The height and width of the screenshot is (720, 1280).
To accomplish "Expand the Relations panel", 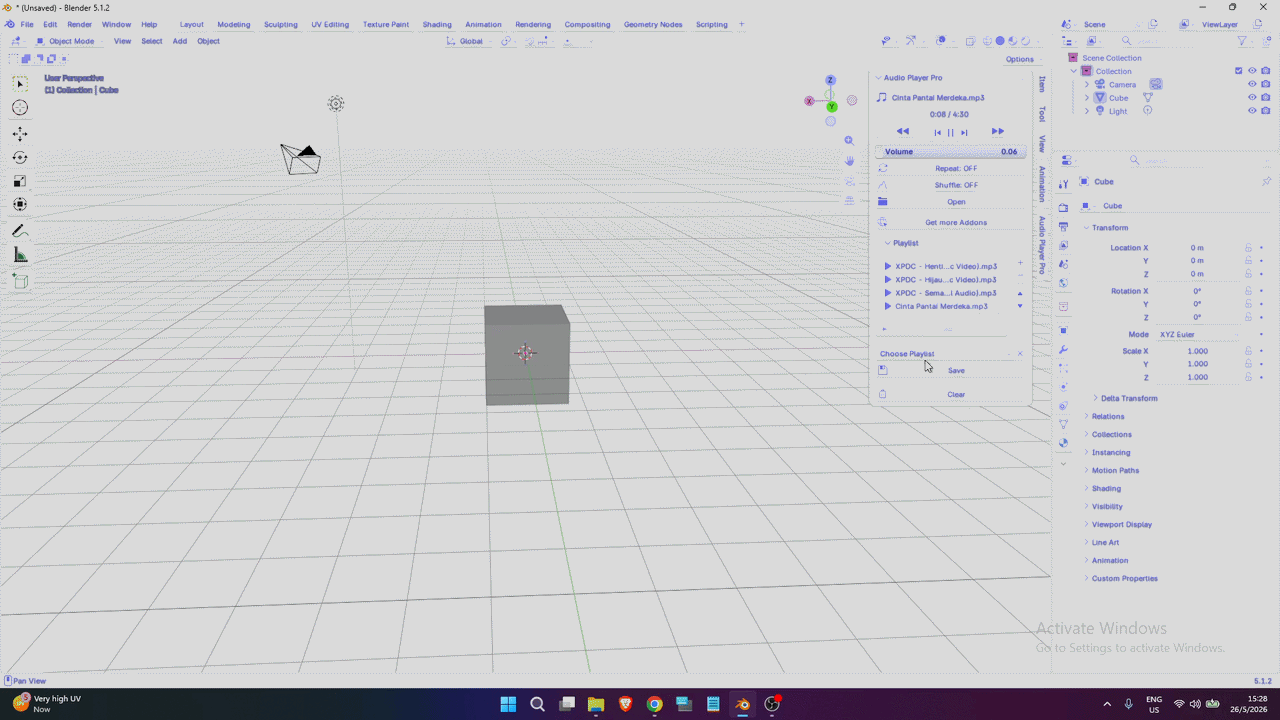I will (1107, 416).
